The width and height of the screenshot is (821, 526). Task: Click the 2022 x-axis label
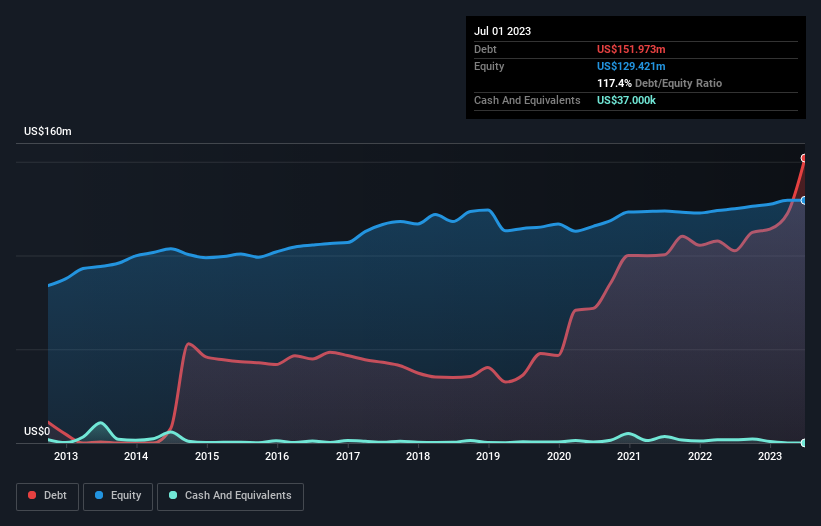[x=700, y=456]
